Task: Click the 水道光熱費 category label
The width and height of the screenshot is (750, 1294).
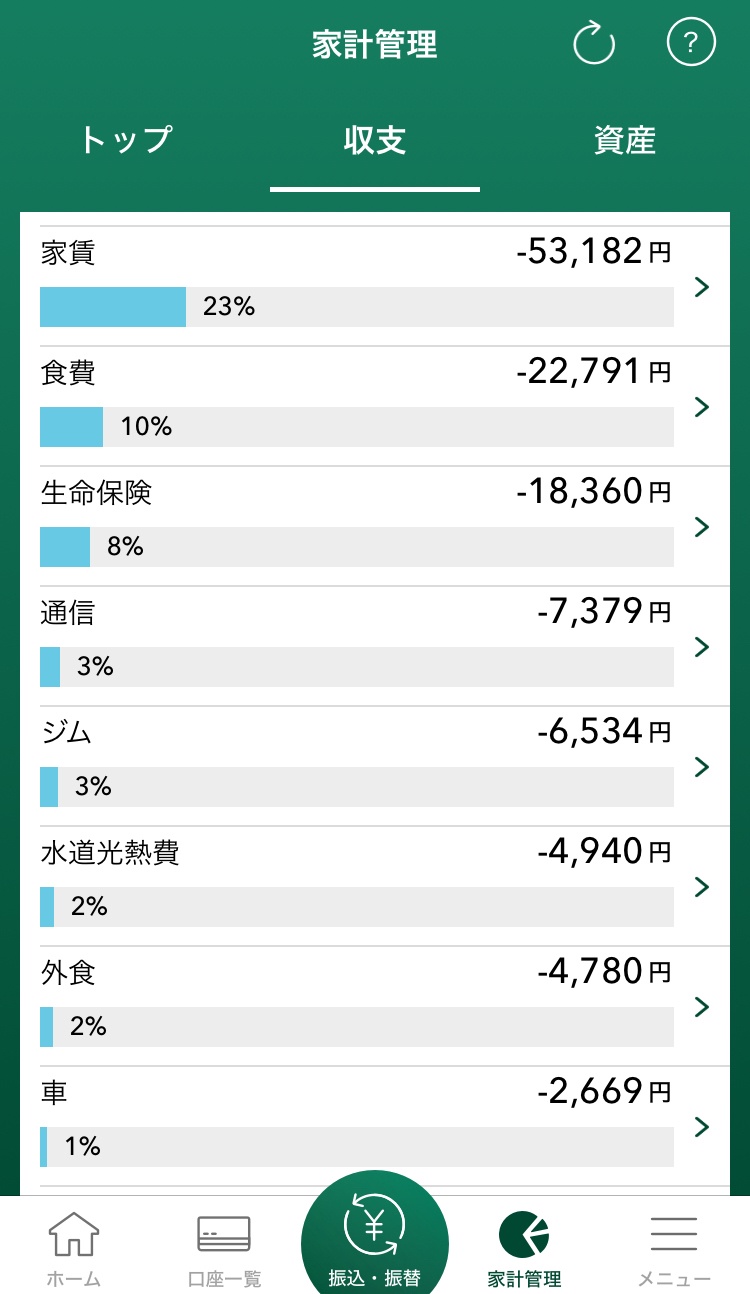Action: click(x=110, y=853)
